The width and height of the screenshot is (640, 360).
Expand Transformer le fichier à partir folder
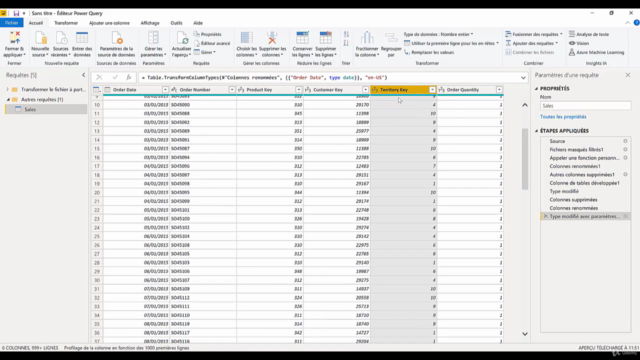tap(7, 89)
